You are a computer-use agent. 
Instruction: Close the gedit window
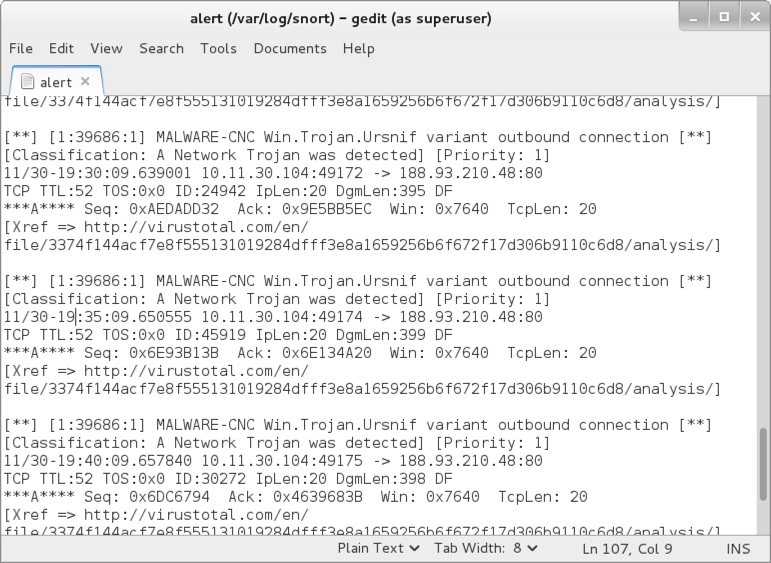click(750, 17)
